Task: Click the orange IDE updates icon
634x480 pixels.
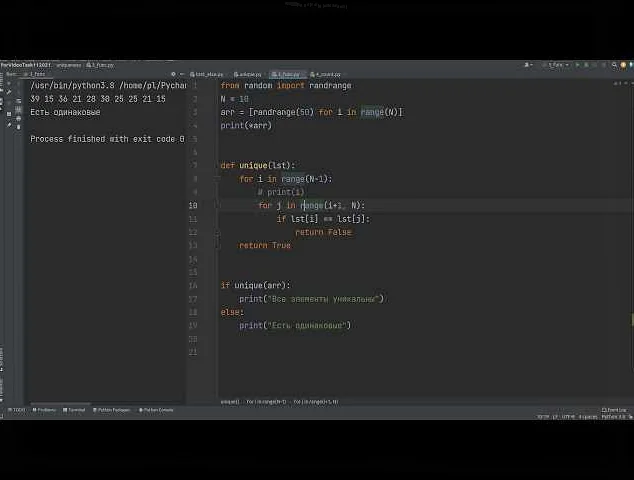Action: [623, 65]
